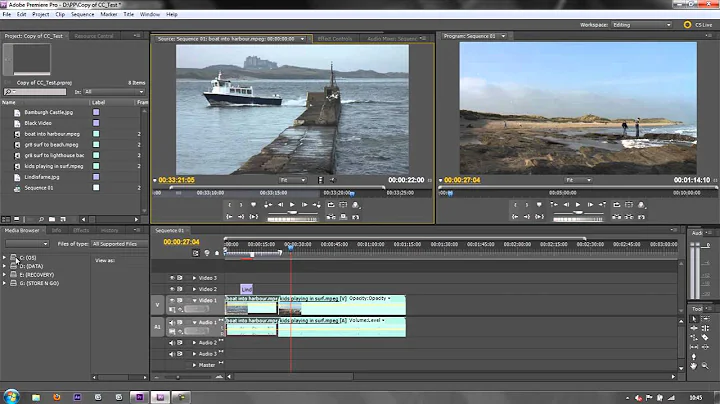Click Lift button in Program monitor
The width and height of the screenshot is (720, 404).
617,217
